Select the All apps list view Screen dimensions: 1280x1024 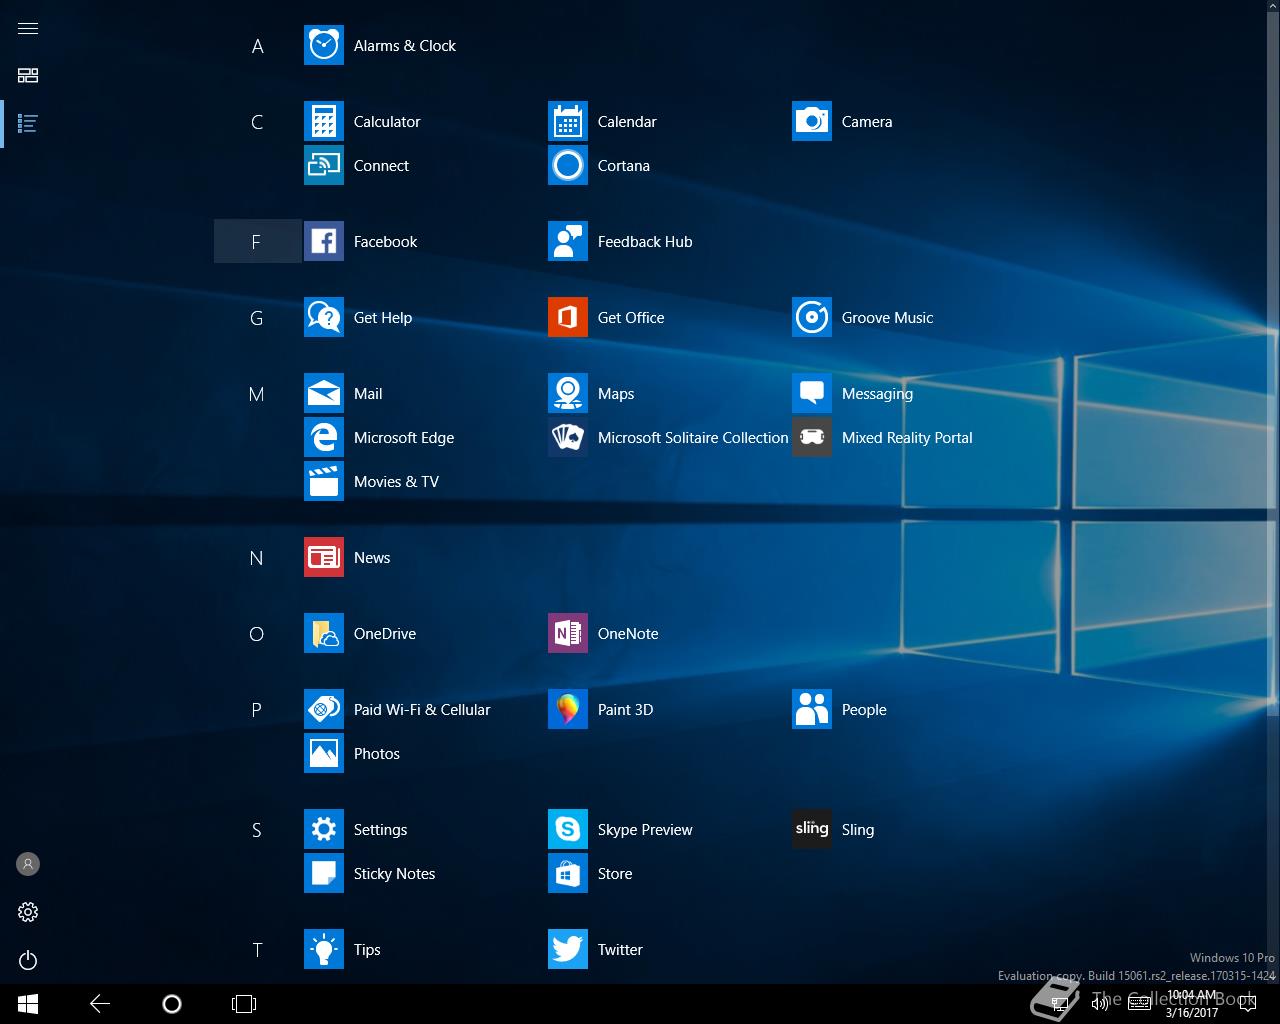[28, 124]
